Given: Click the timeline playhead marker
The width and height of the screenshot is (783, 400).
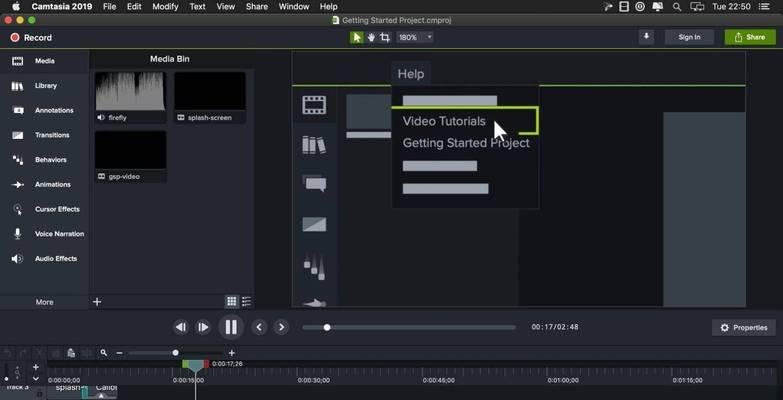Looking at the screenshot, I should coord(195,366).
